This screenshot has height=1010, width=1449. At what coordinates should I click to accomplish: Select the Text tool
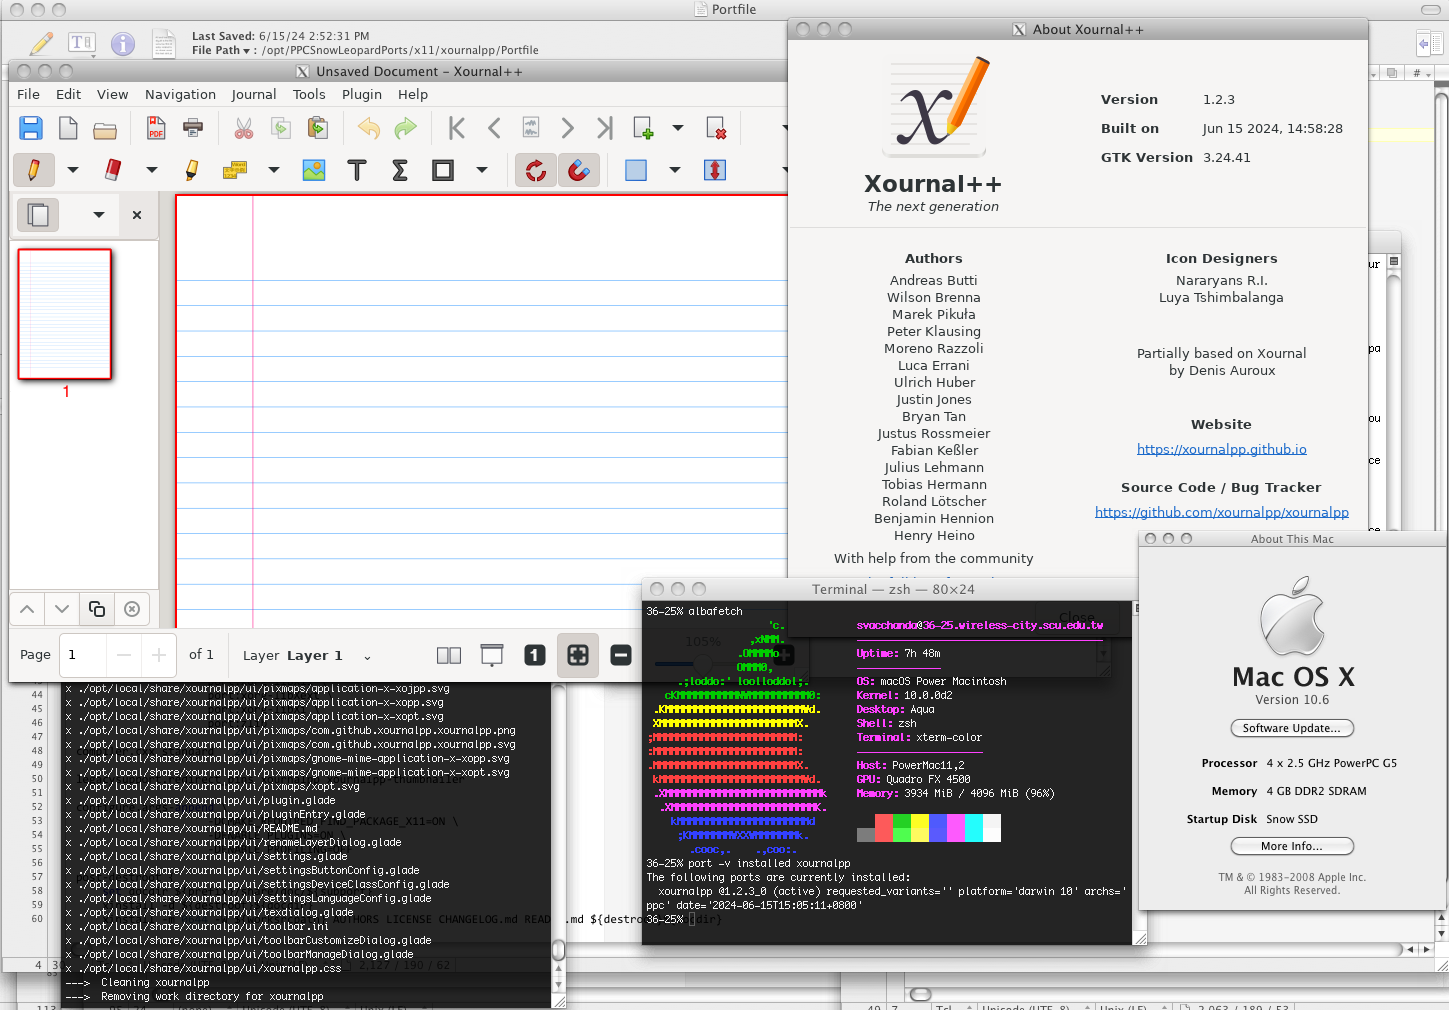pos(356,170)
